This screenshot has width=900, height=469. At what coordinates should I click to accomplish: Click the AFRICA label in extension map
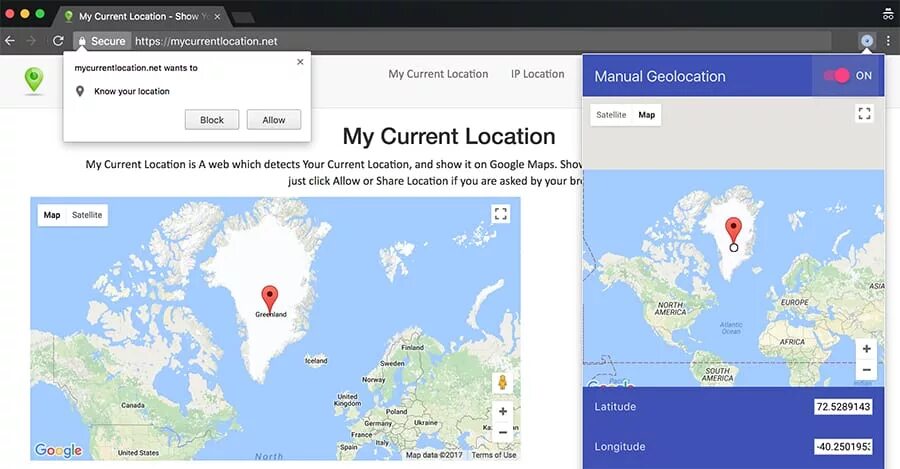pyautogui.click(x=792, y=342)
